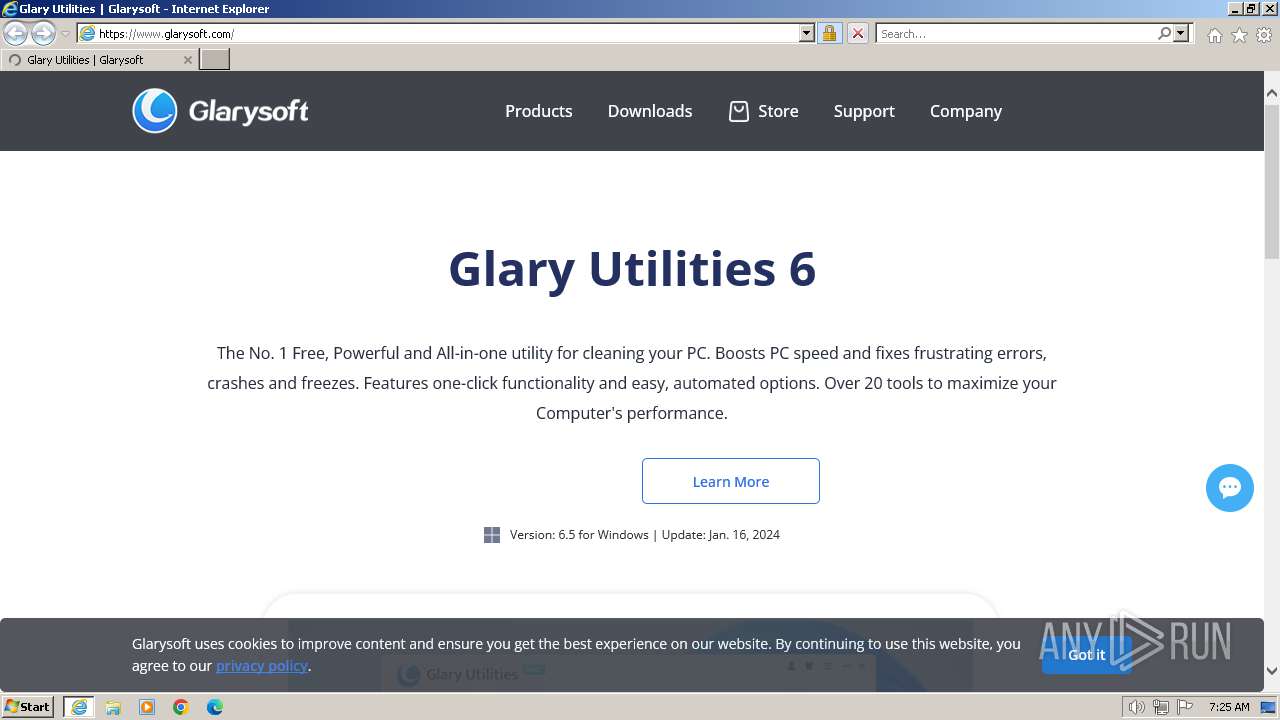Launch Windows Media Player from the taskbar

point(147,707)
